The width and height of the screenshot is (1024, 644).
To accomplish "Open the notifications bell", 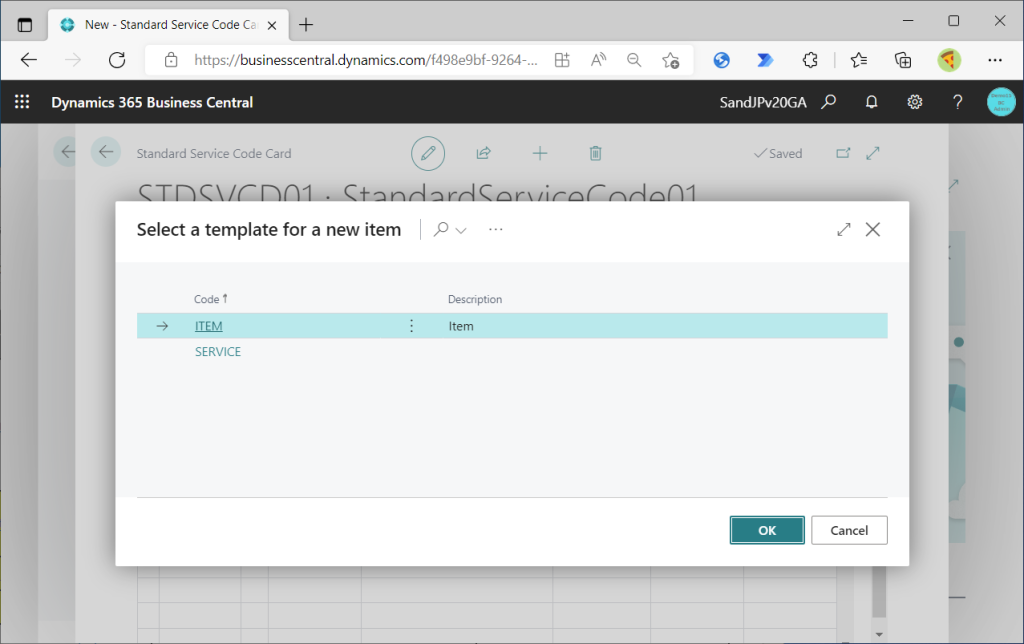I will pos(871,102).
